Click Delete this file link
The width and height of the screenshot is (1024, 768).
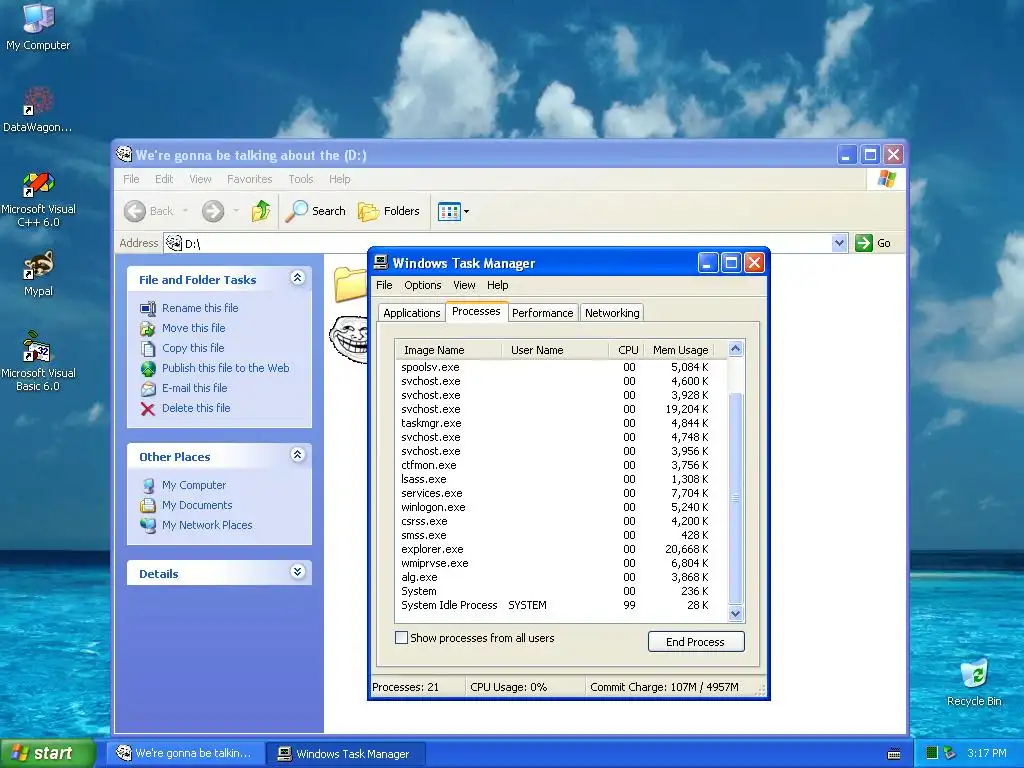196,408
